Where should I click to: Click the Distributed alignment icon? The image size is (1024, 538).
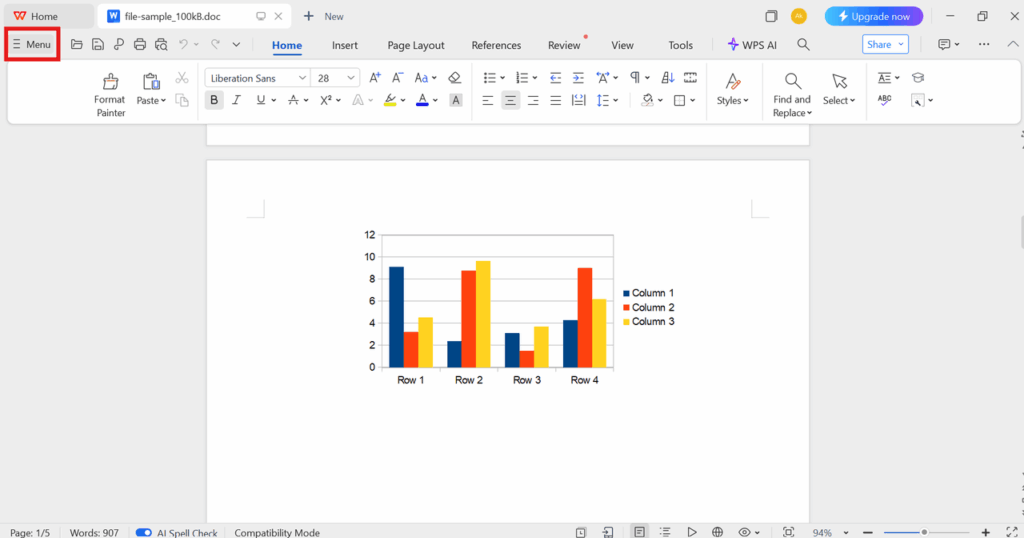pos(578,101)
